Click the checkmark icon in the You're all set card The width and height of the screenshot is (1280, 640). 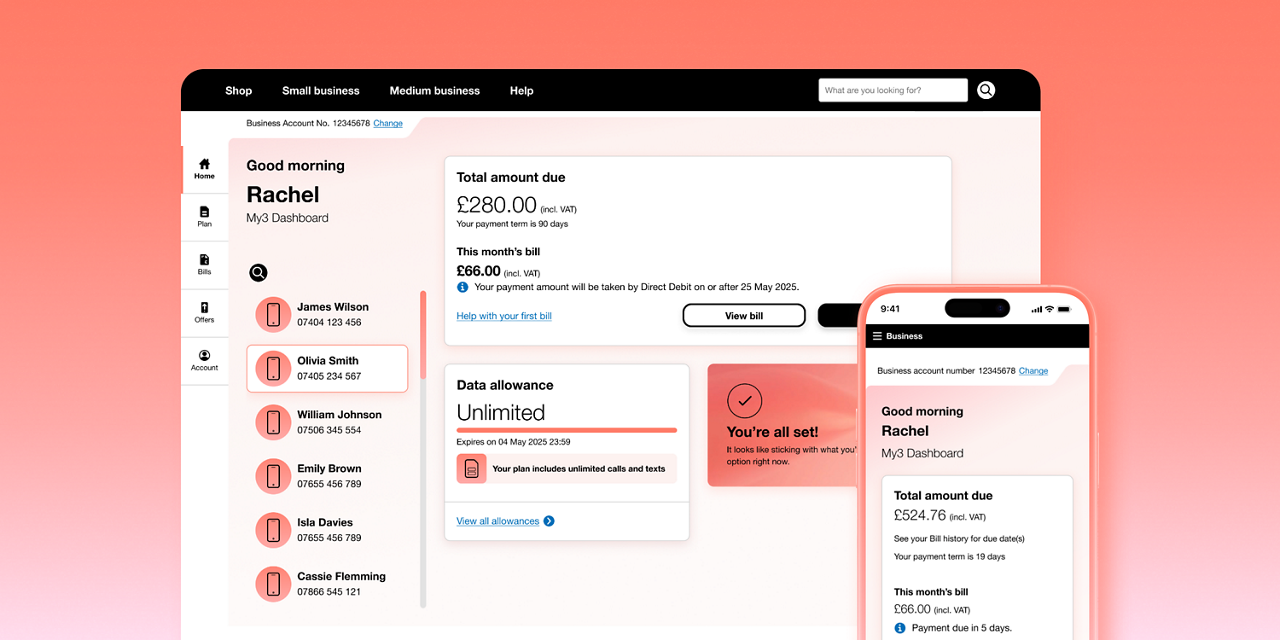pyautogui.click(x=744, y=400)
